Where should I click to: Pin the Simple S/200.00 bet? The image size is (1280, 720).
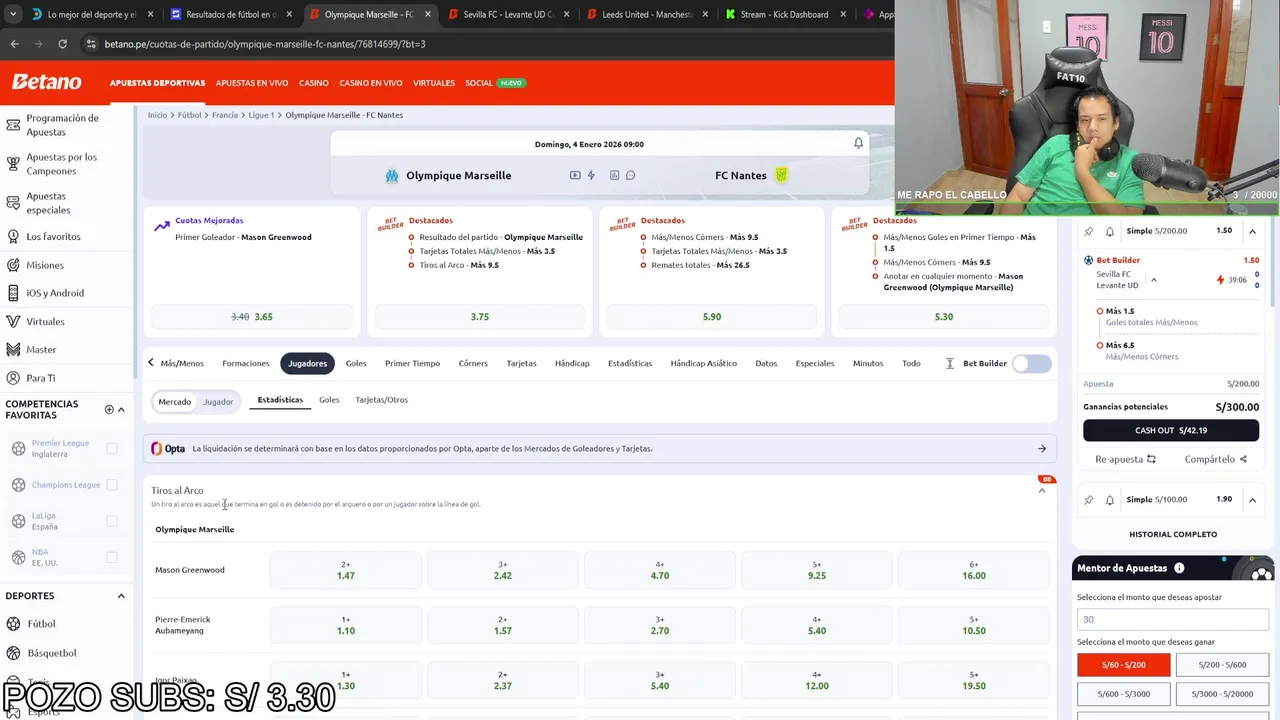click(x=1089, y=231)
